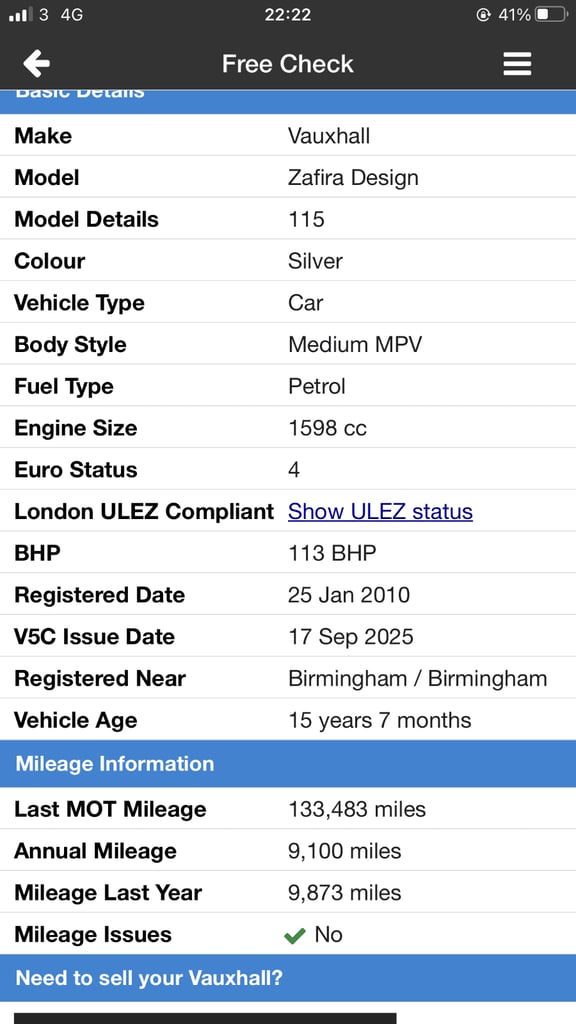Select the Make row showing Vauxhall
This screenshot has width=576, height=1024.
pos(288,135)
